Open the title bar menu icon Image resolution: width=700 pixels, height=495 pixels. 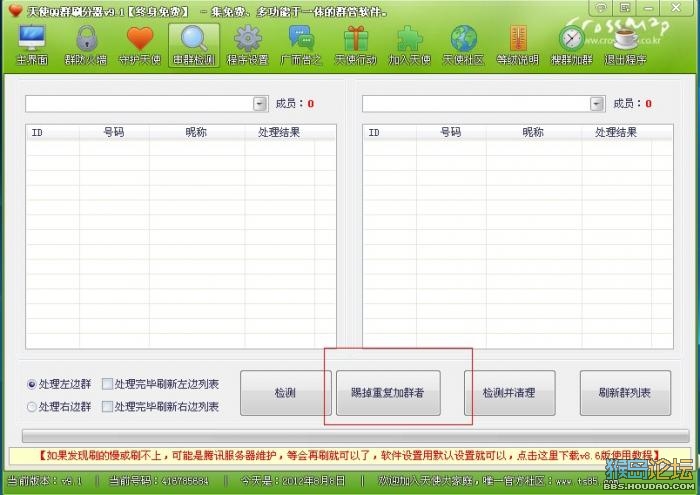(625, 8)
